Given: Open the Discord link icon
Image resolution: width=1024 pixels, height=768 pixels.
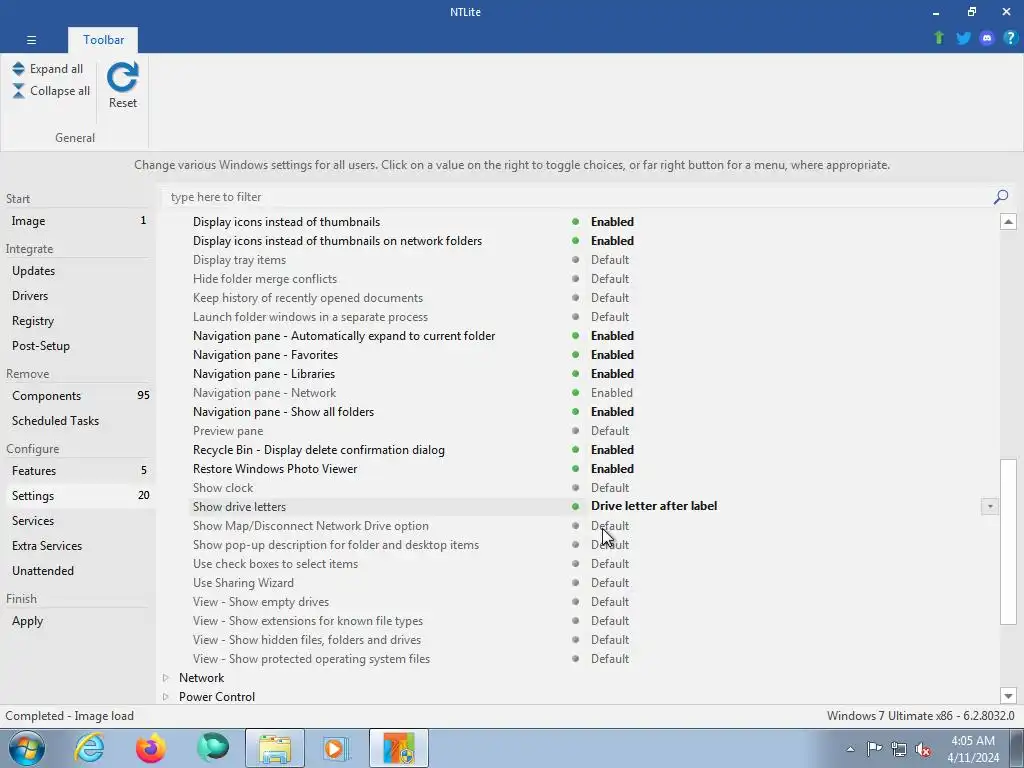Looking at the screenshot, I should [x=987, y=38].
